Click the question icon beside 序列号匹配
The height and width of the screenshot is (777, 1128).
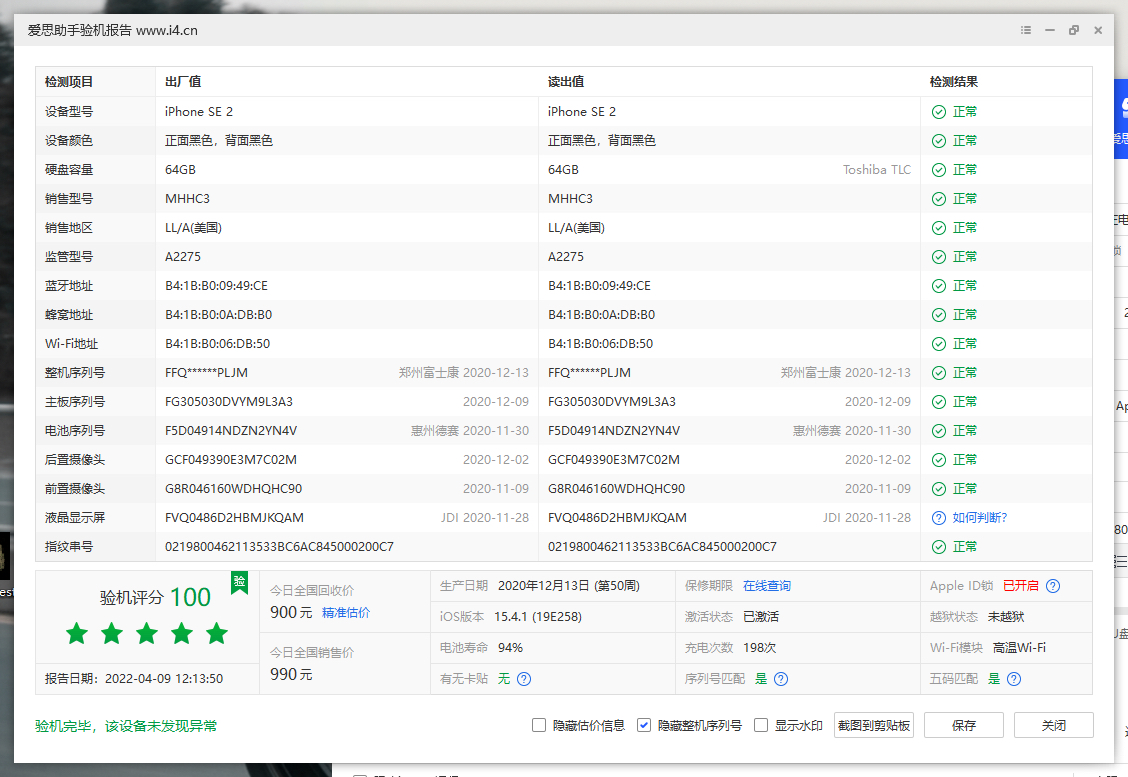(781, 679)
